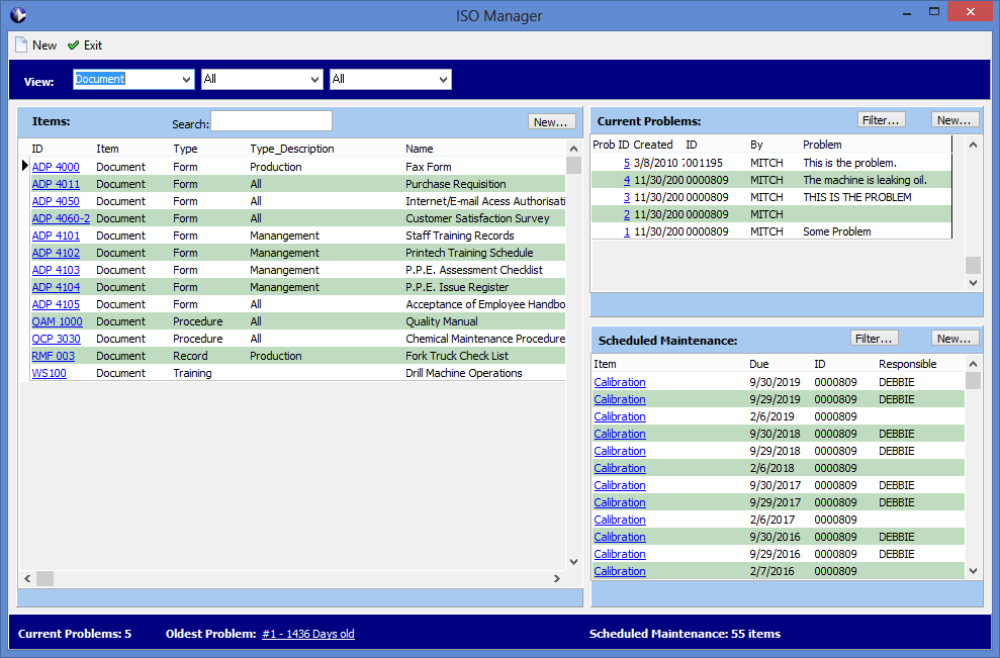Image resolution: width=1000 pixels, height=658 pixels.
Task: Click New... button in Current Problems
Action: pos(954,120)
